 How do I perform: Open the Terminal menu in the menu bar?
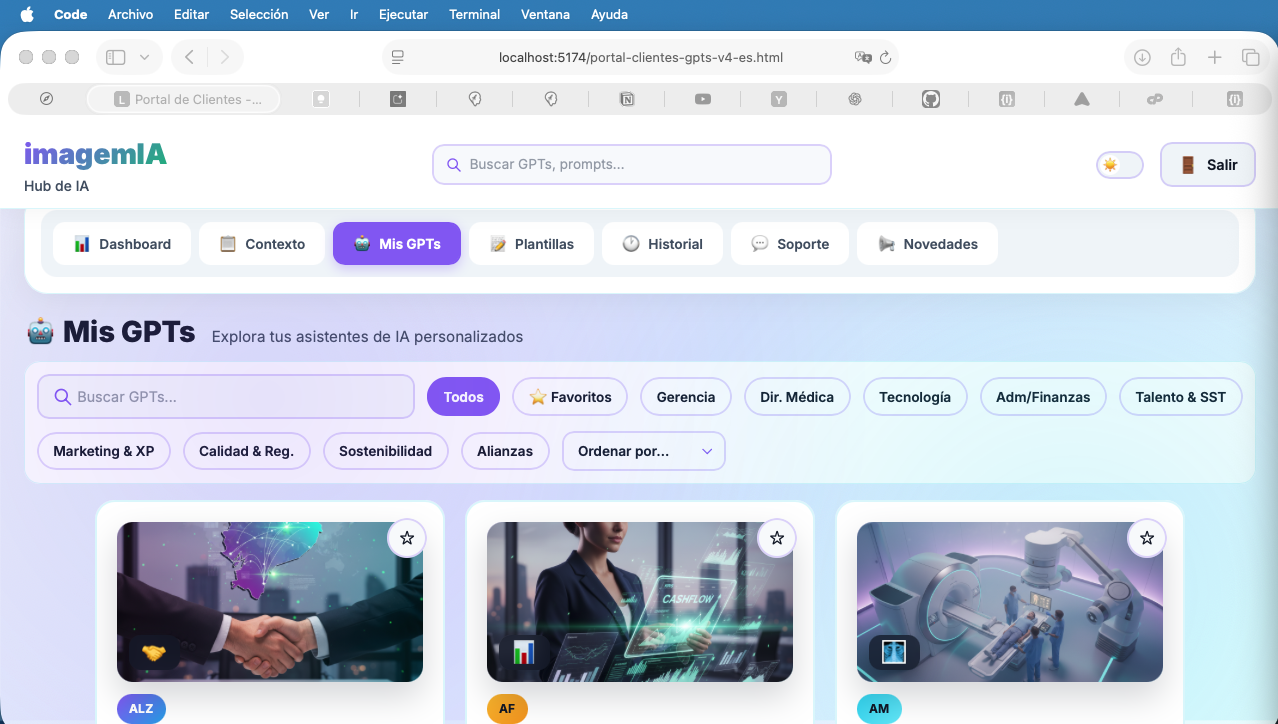tap(473, 14)
